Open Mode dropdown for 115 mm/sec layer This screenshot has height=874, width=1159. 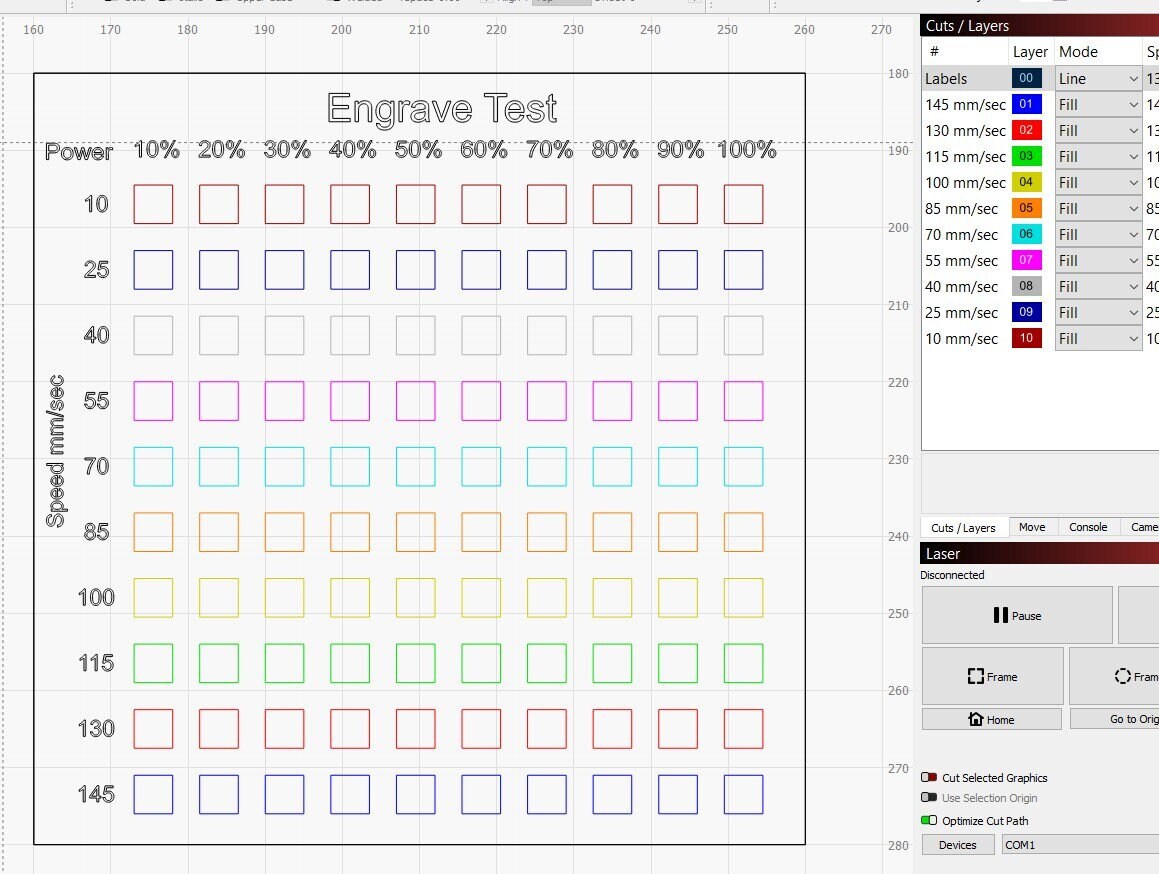click(1098, 156)
